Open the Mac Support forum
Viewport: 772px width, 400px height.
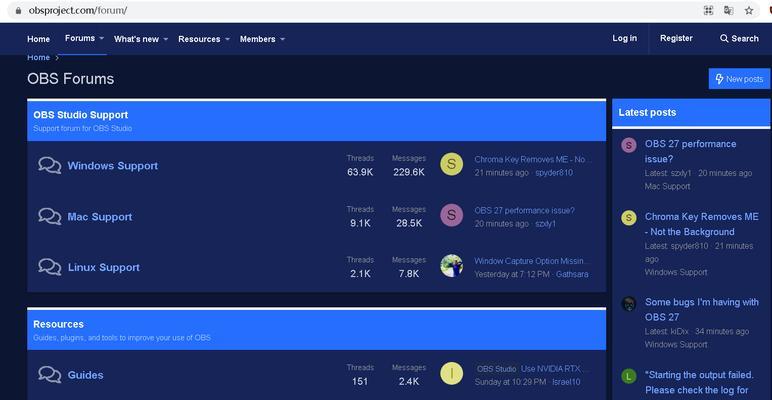[100, 217]
